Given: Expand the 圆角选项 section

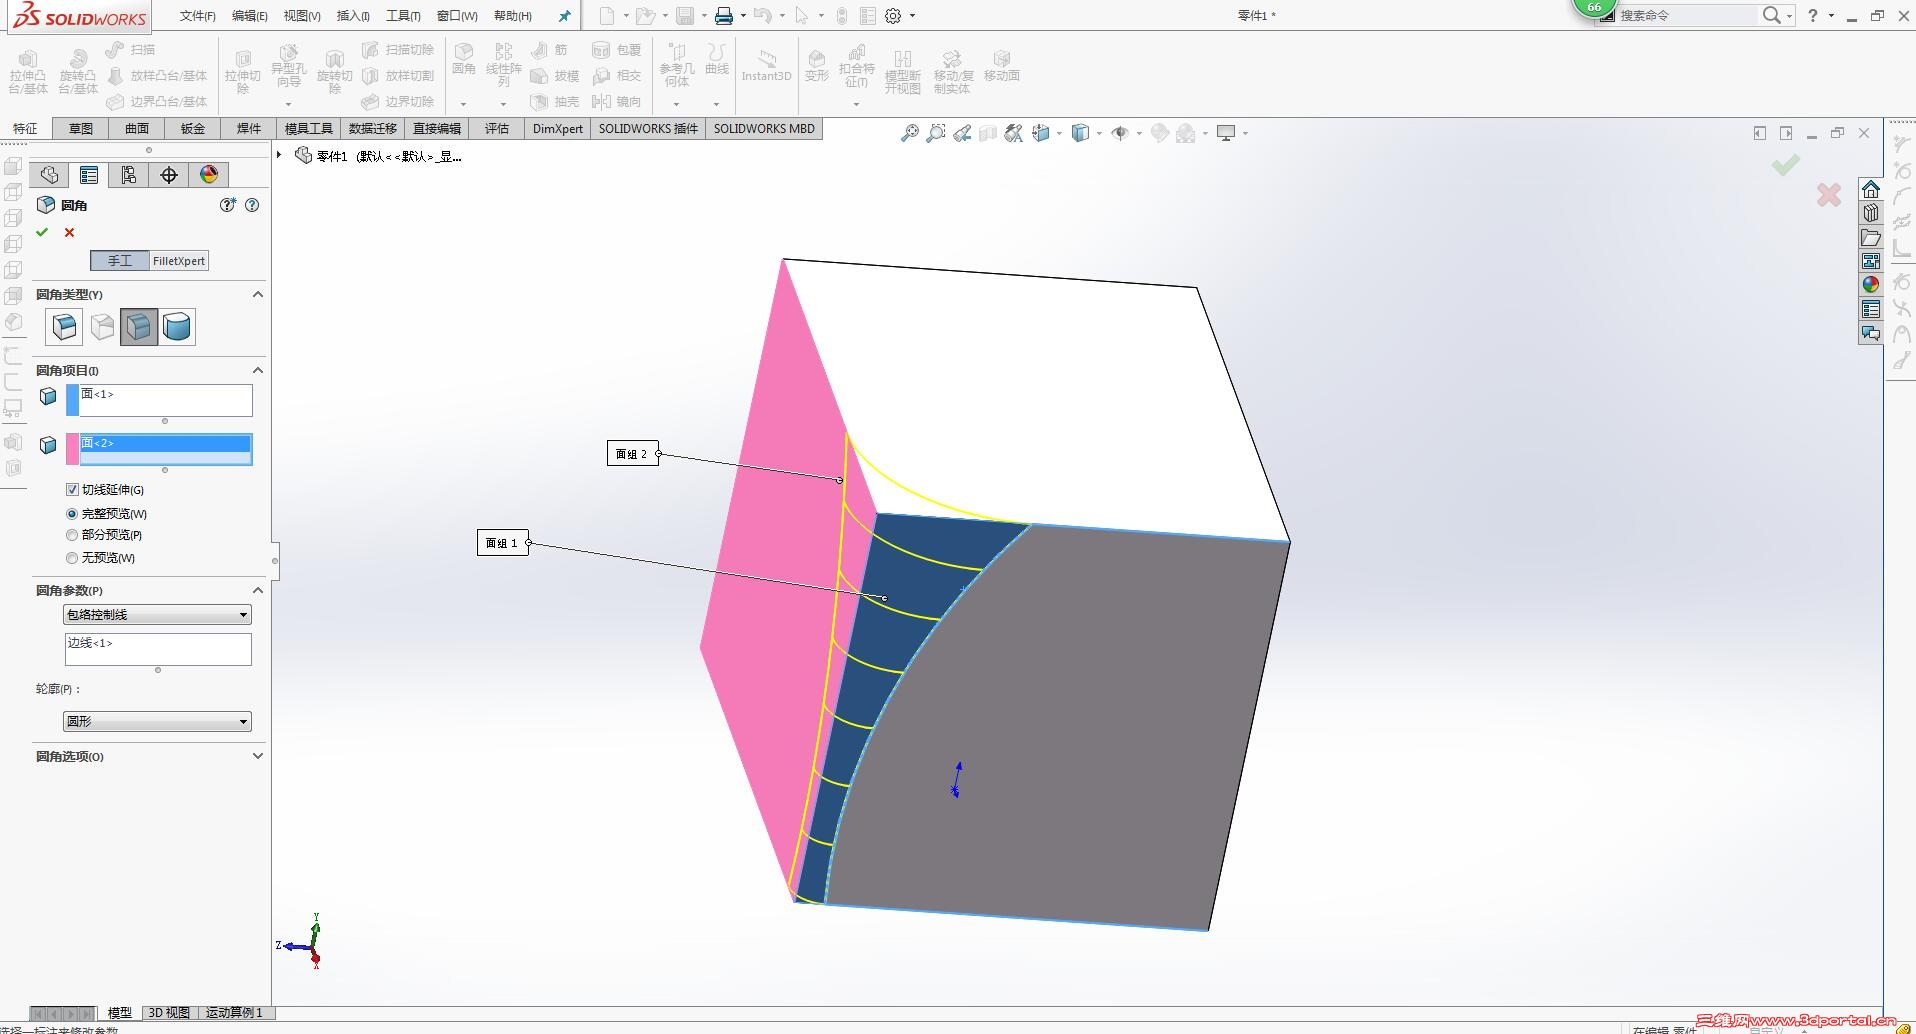Looking at the screenshot, I should point(258,756).
